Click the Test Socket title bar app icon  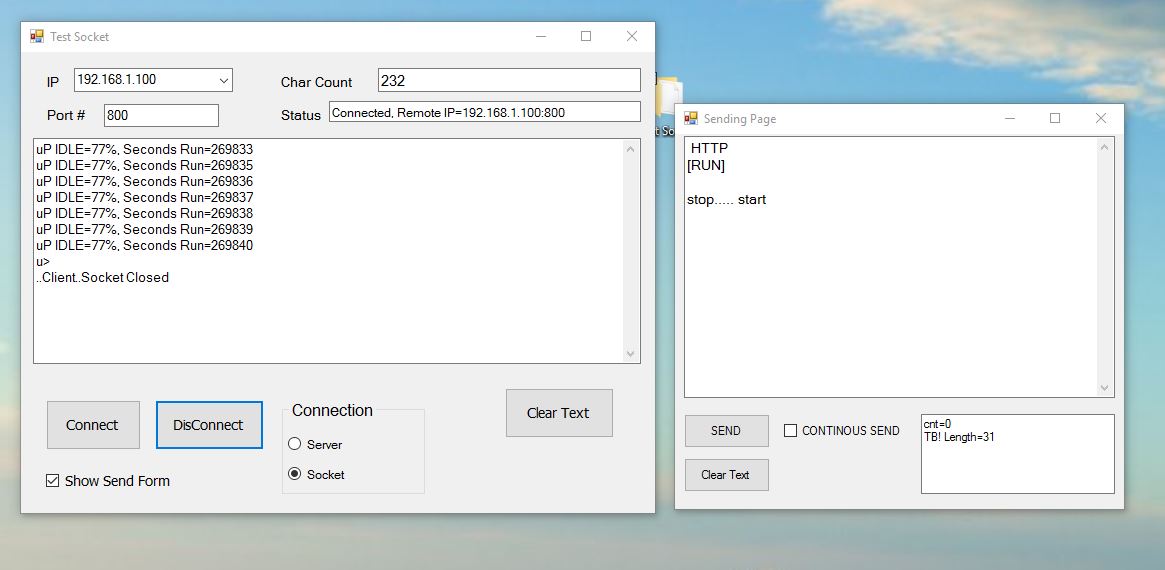(x=37, y=36)
